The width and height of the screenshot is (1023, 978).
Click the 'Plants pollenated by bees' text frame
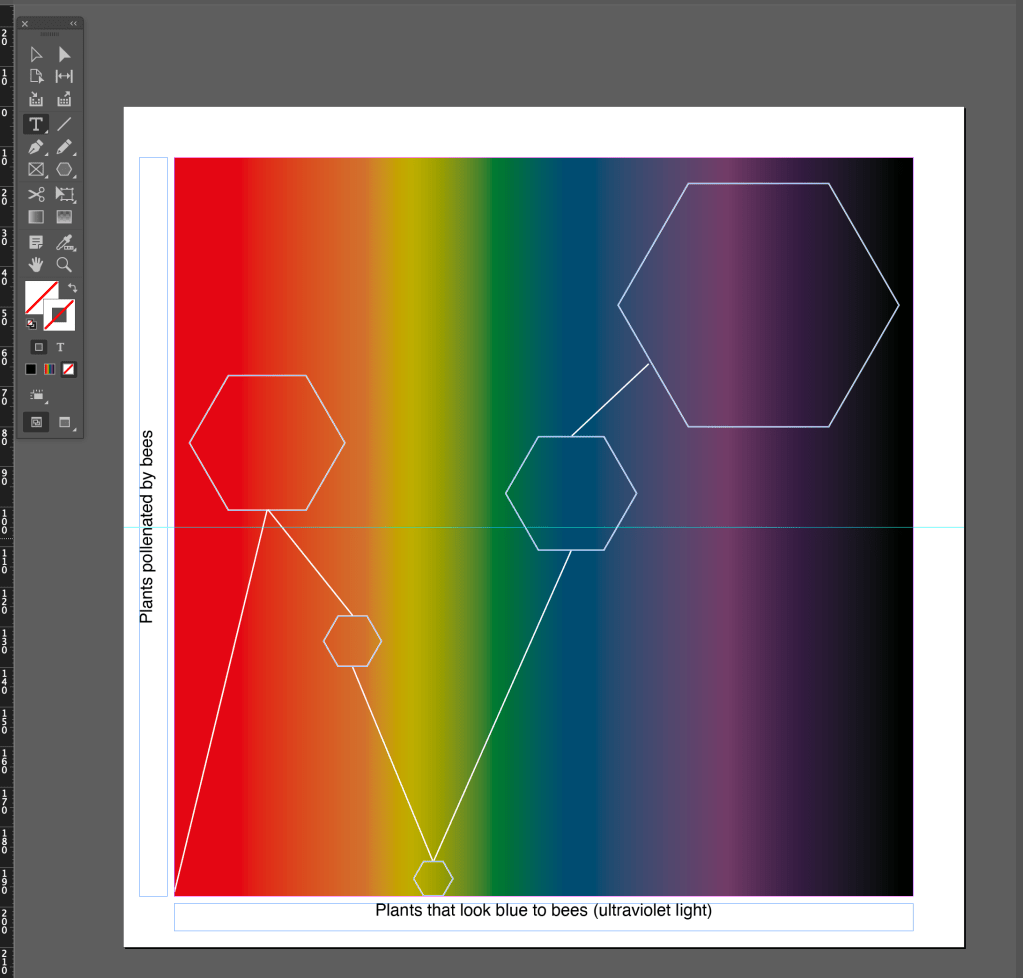point(152,526)
